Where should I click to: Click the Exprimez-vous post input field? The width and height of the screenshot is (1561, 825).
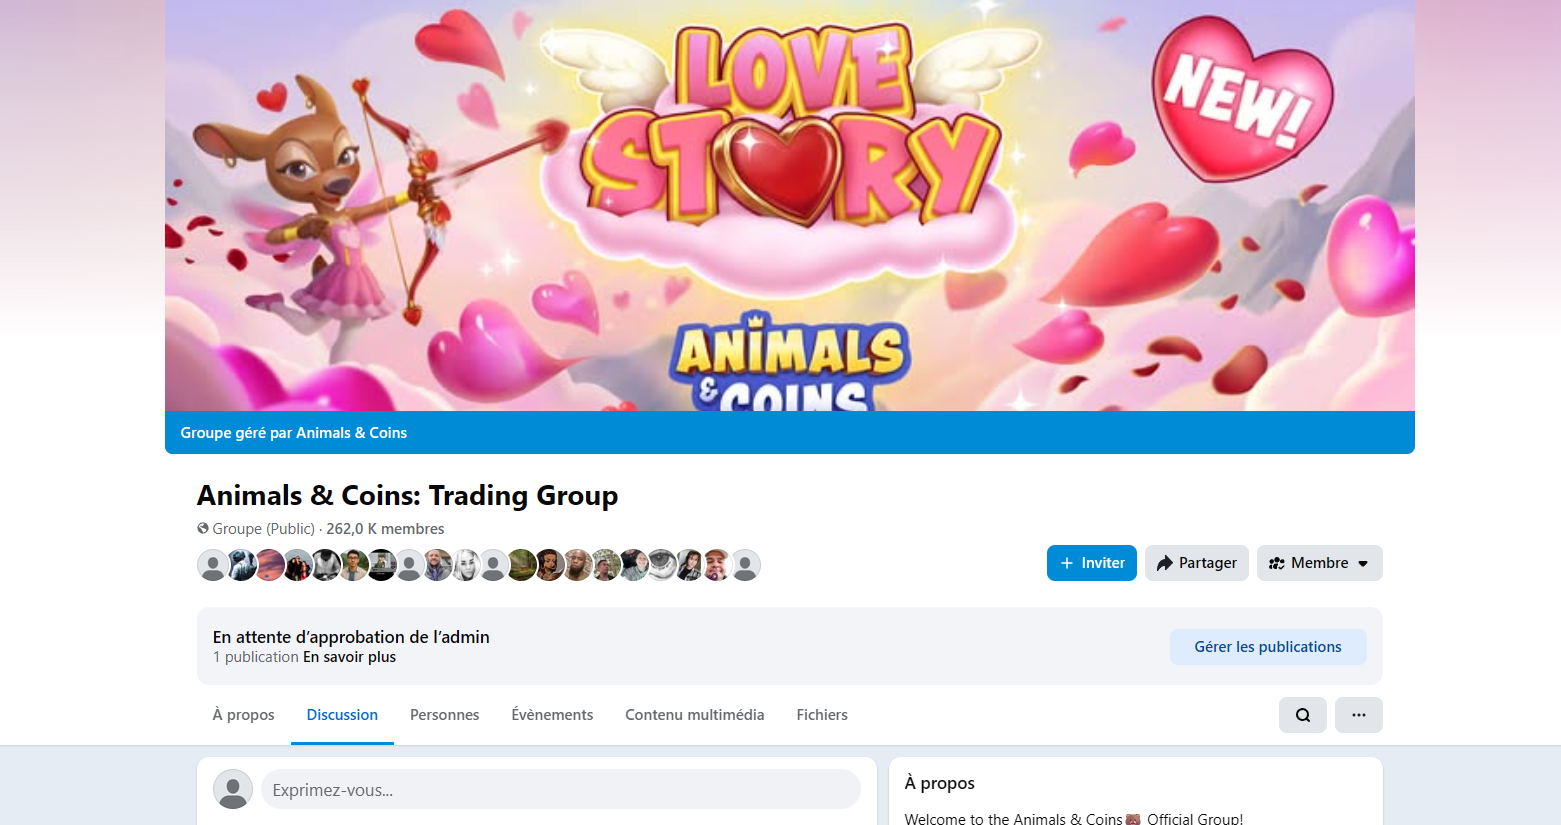coord(560,789)
